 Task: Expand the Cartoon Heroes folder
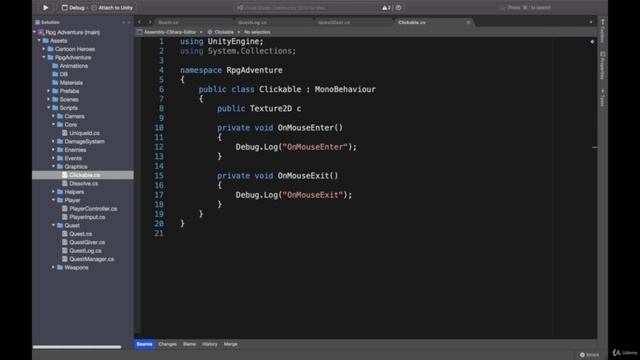44,49
